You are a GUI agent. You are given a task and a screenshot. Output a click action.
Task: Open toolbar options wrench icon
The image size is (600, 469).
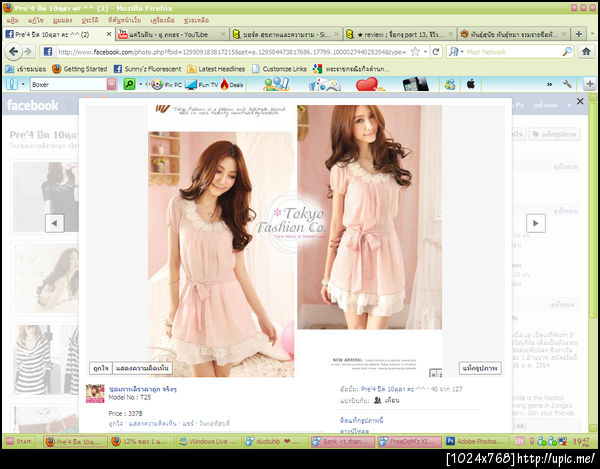point(567,84)
